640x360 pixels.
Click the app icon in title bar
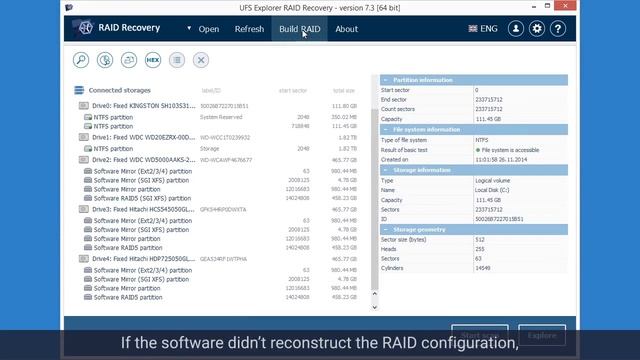tap(69, 7)
